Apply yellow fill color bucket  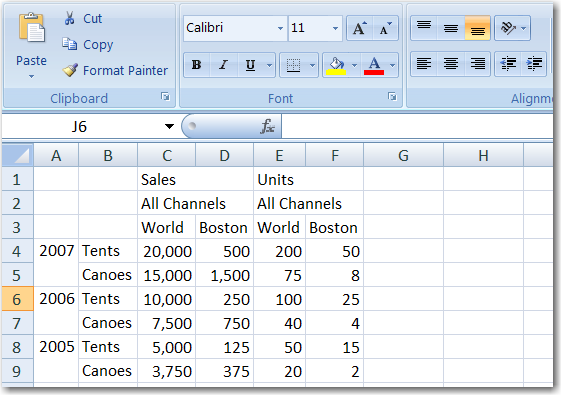[x=336, y=65]
